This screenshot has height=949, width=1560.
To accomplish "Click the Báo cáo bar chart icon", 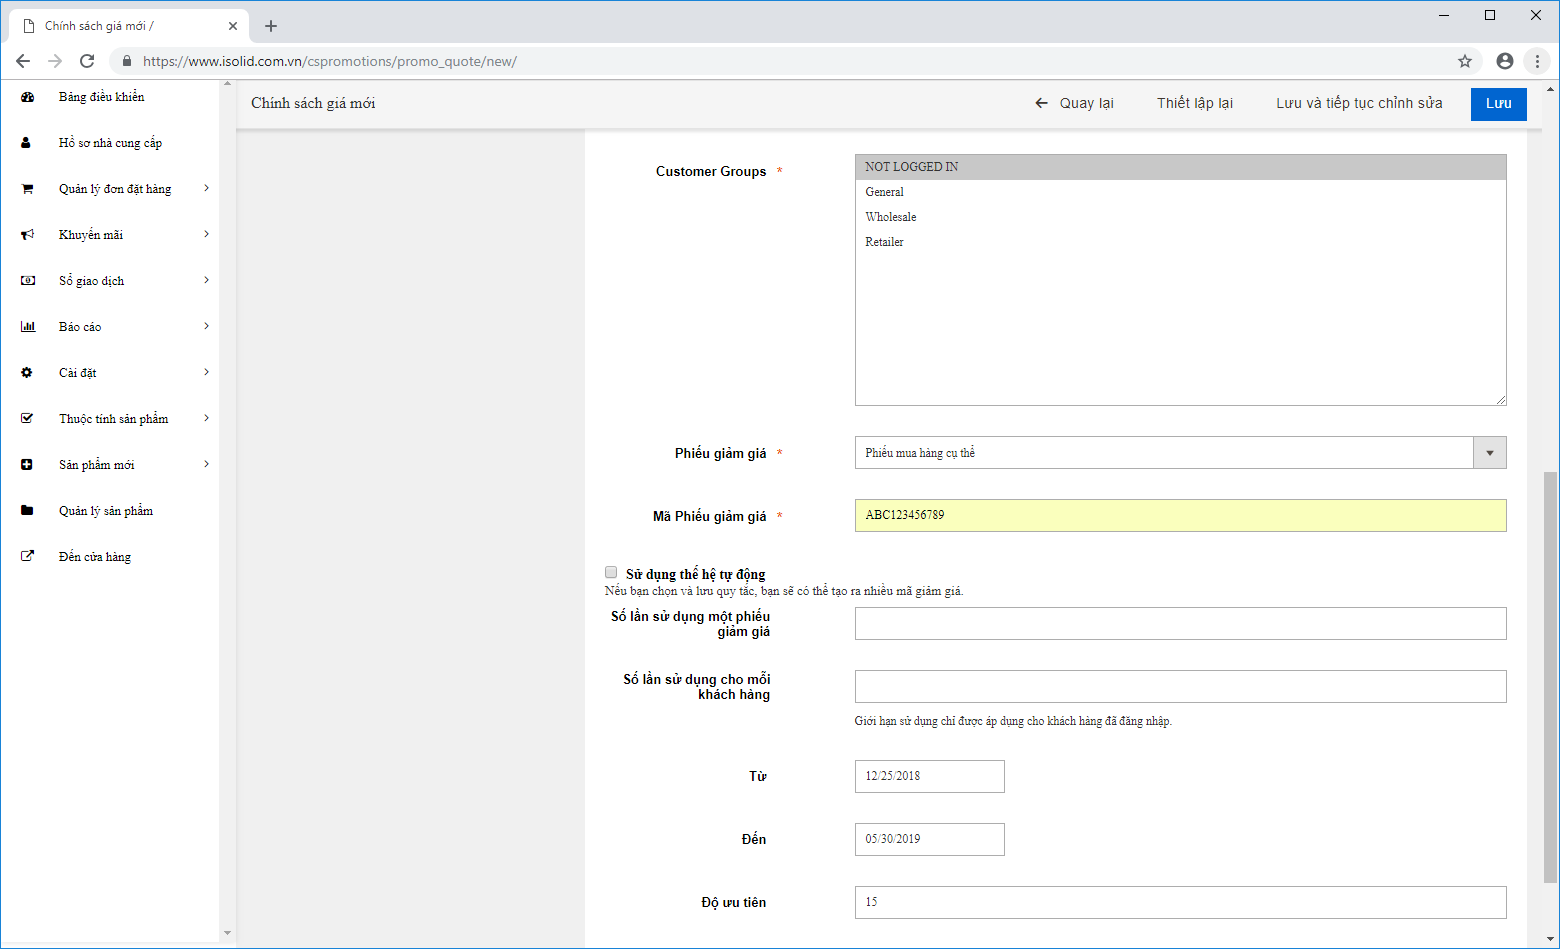I will point(27,327).
